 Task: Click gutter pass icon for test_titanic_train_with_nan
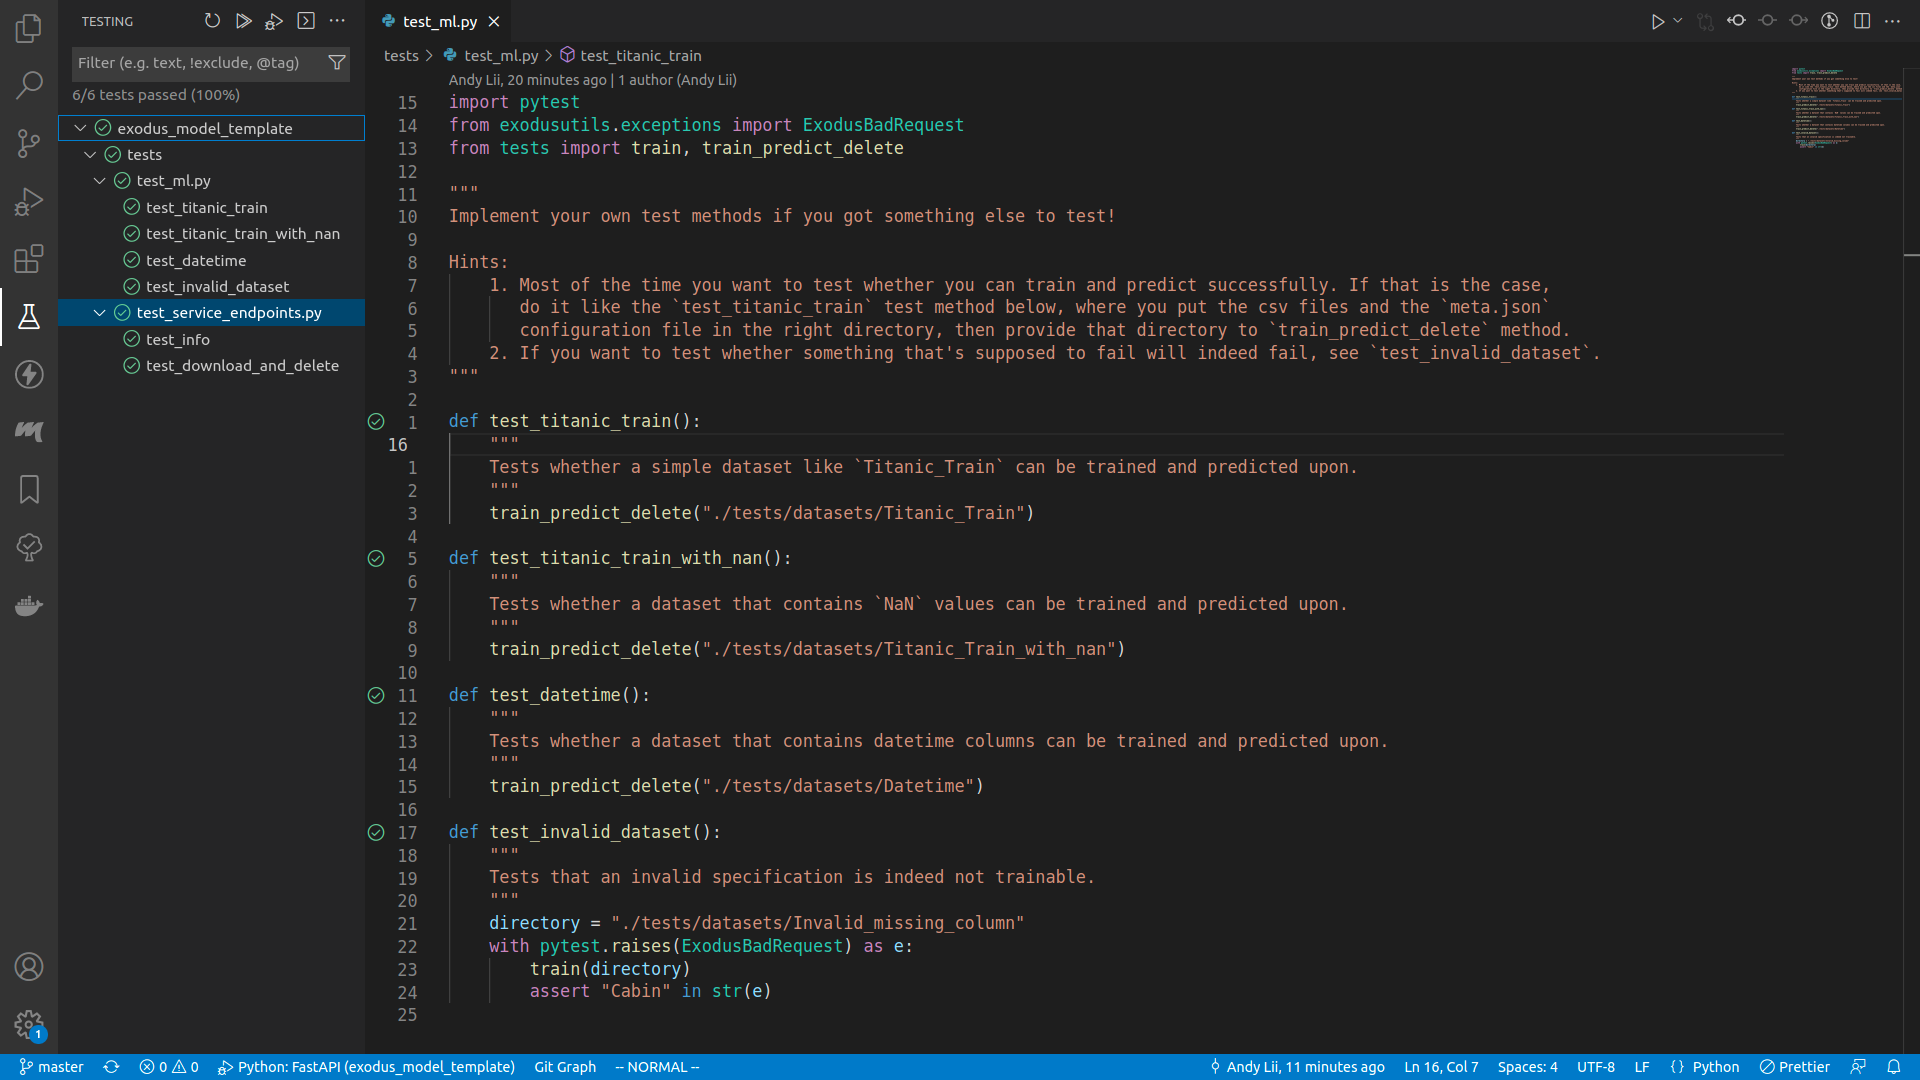[x=376, y=559]
